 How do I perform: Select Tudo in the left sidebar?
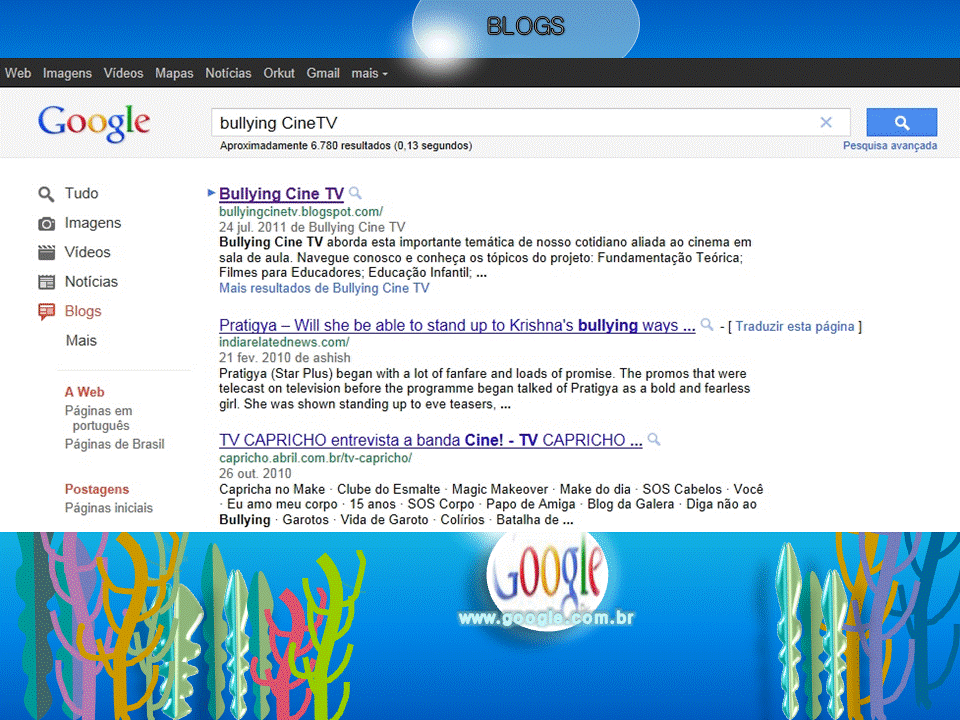coord(81,193)
